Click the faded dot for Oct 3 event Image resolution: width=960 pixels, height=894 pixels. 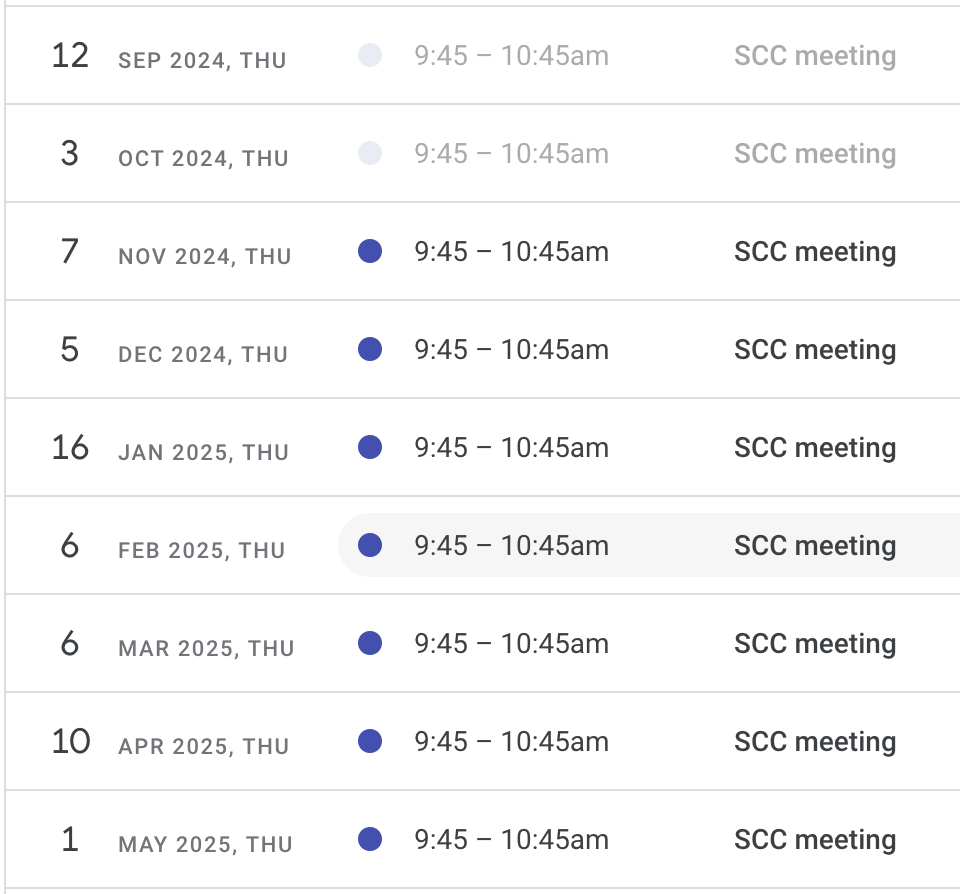[370, 153]
